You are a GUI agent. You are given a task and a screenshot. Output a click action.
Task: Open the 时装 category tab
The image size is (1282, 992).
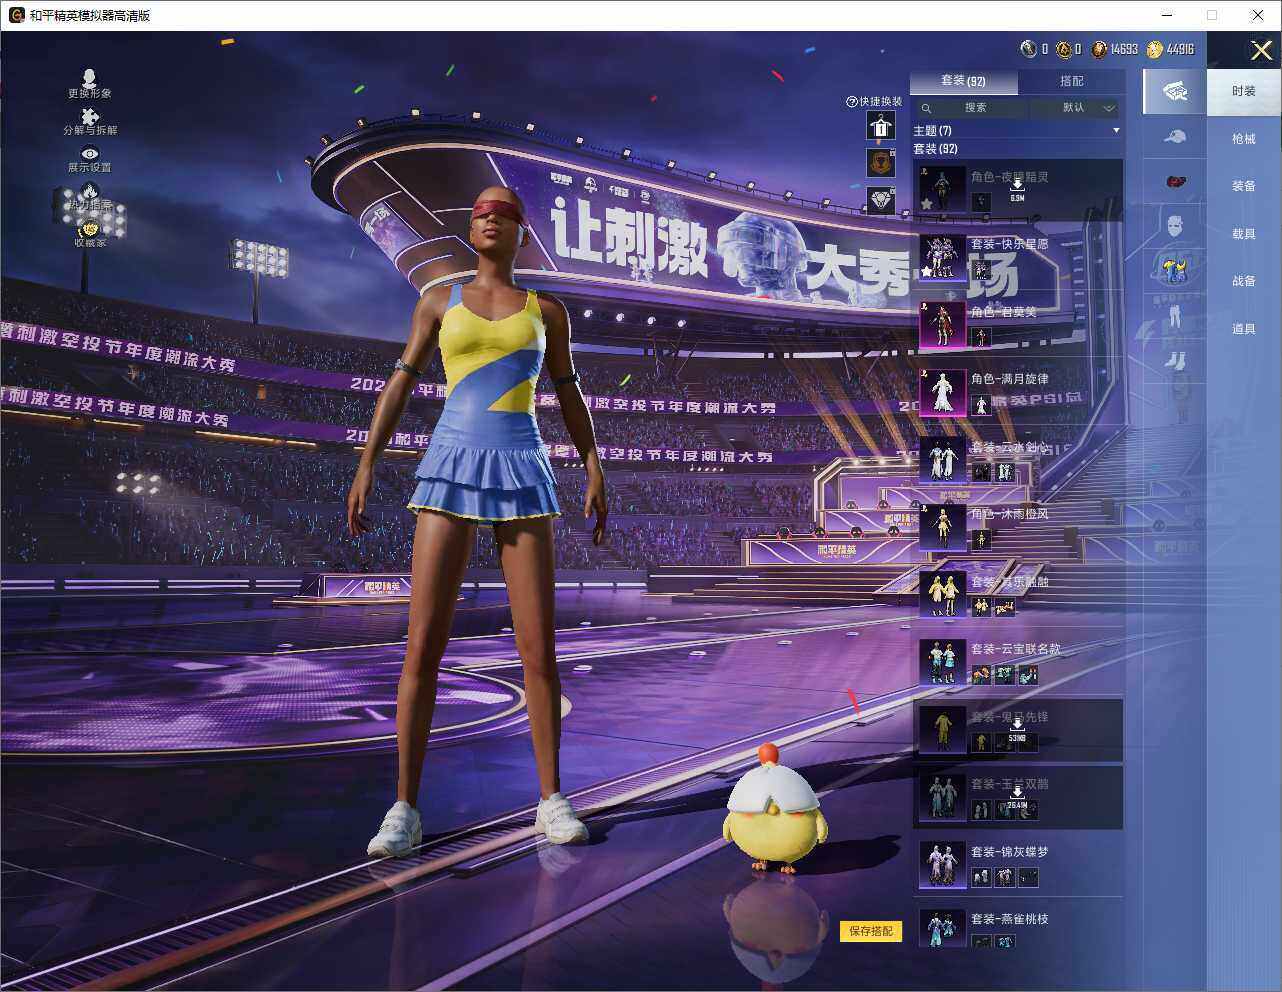click(1244, 91)
